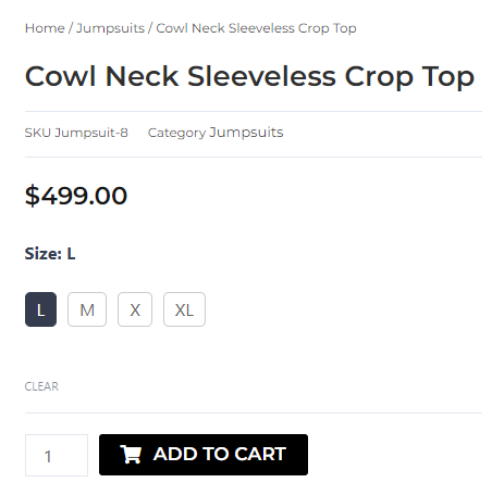Select the L size swatch
This screenshot has height=500, width=500.
pos(41,309)
